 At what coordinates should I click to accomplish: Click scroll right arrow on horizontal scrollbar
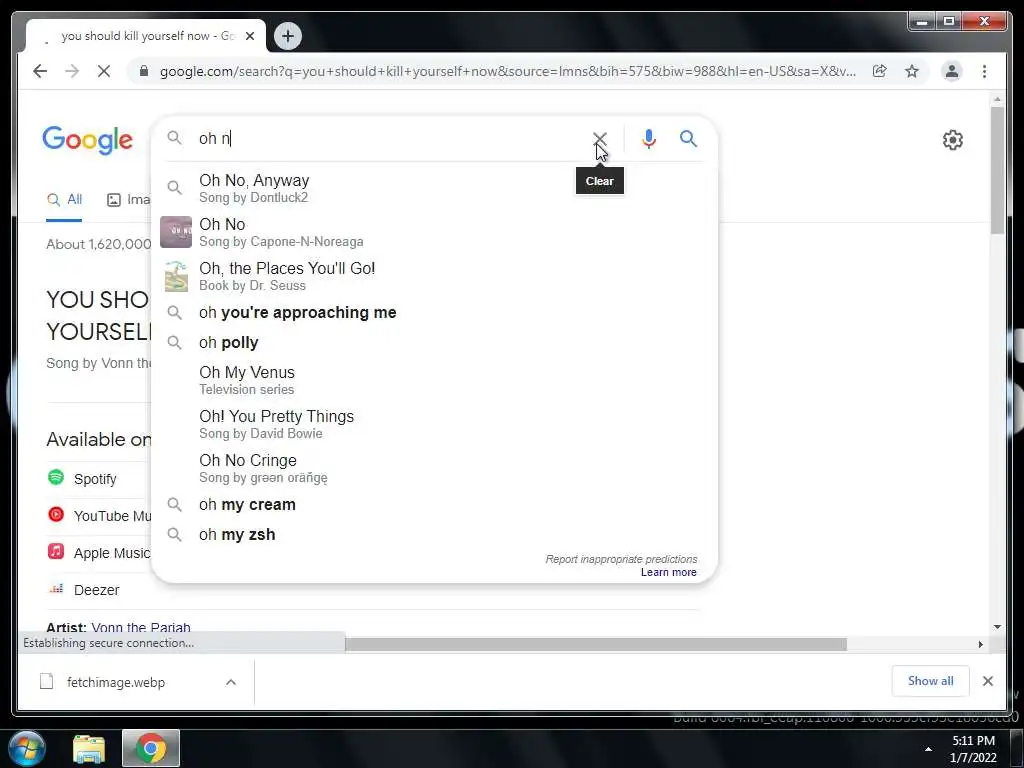click(980, 645)
